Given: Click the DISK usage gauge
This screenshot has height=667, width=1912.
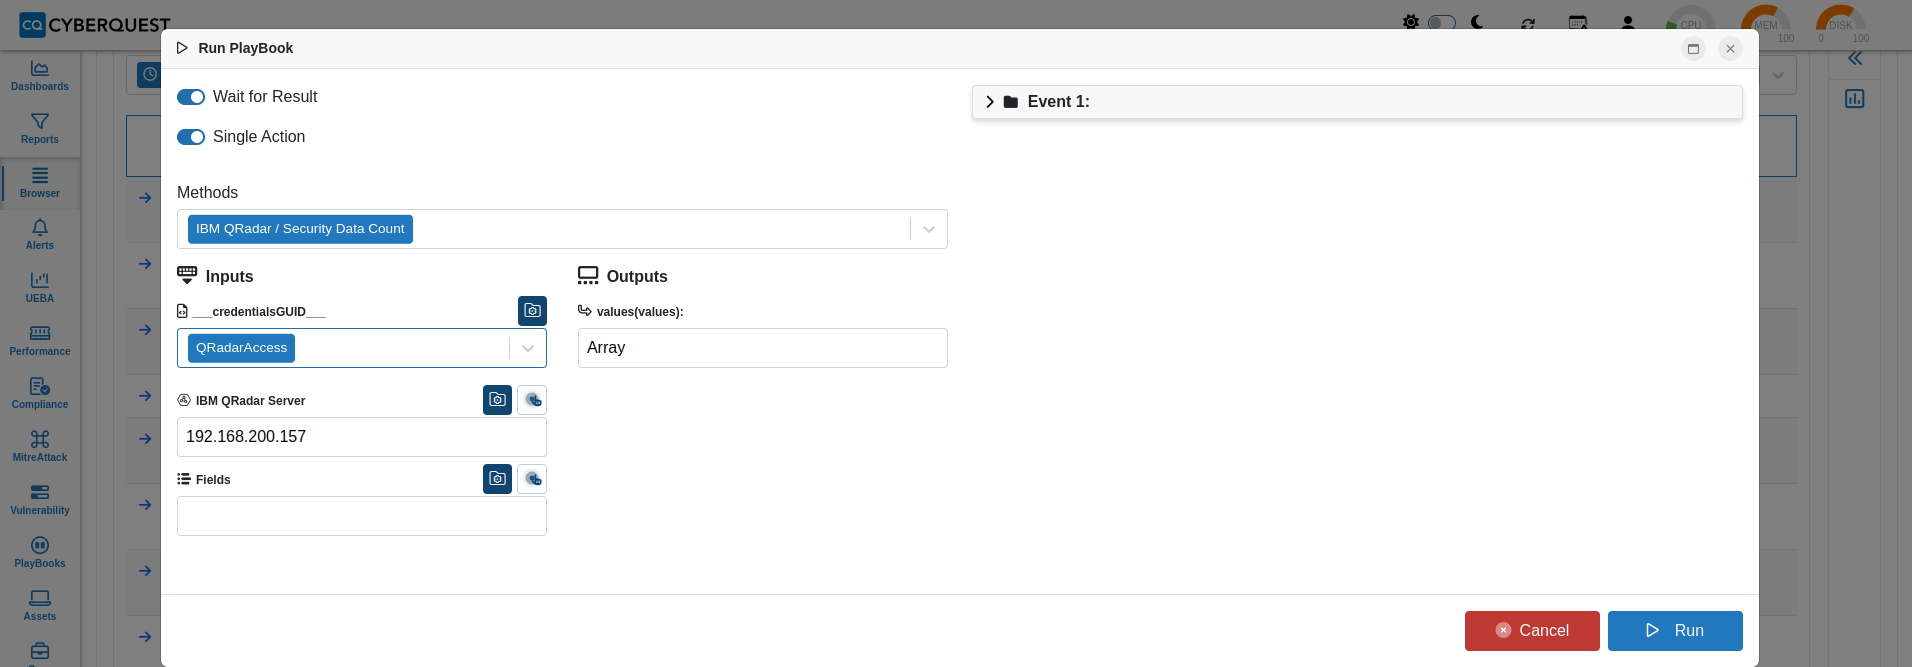Looking at the screenshot, I should [1841, 24].
